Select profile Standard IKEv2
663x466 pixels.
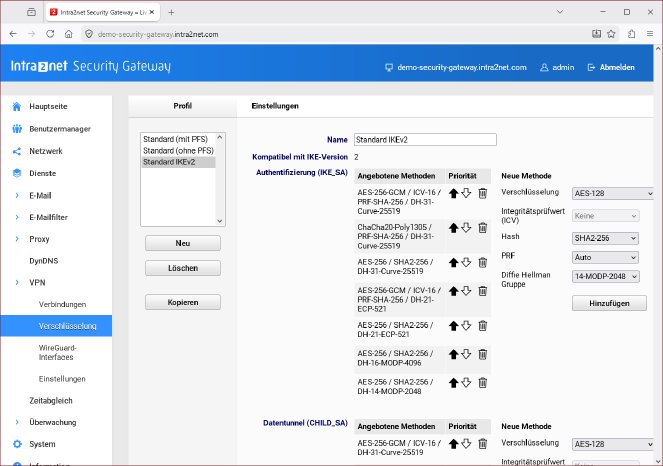pos(178,162)
